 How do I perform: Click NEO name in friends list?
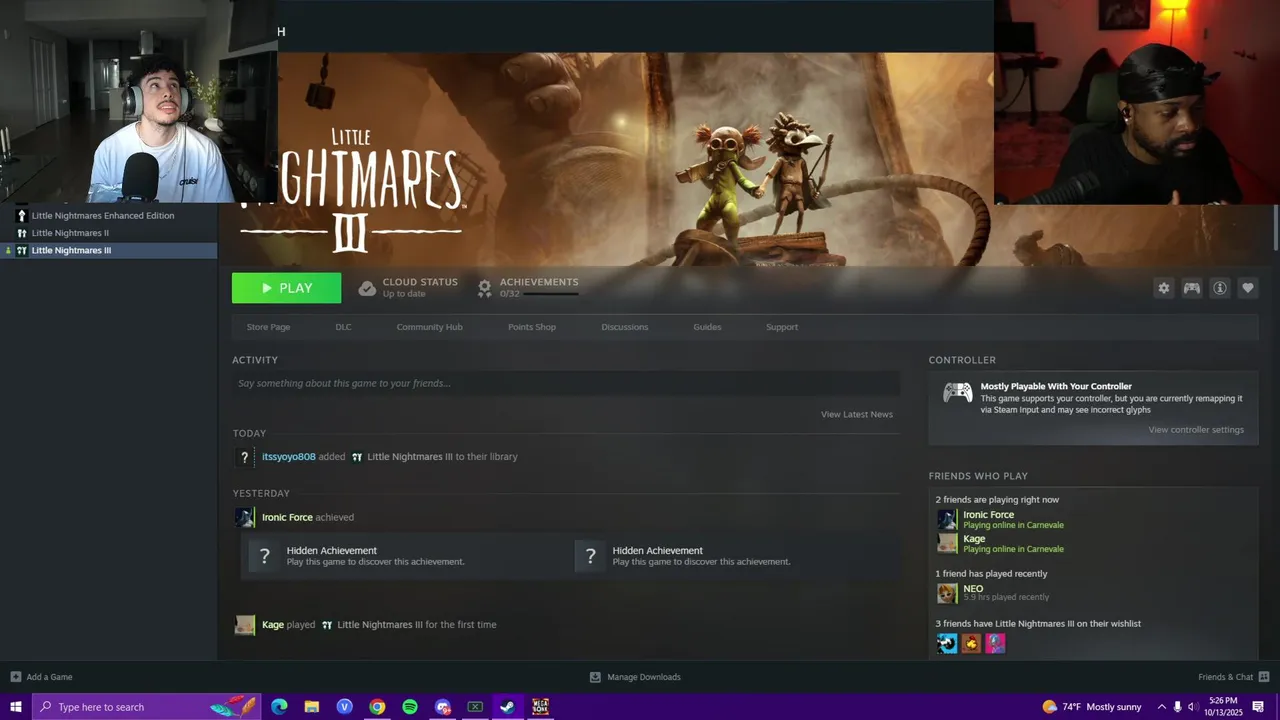pyautogui.click(x=973, y=589)
